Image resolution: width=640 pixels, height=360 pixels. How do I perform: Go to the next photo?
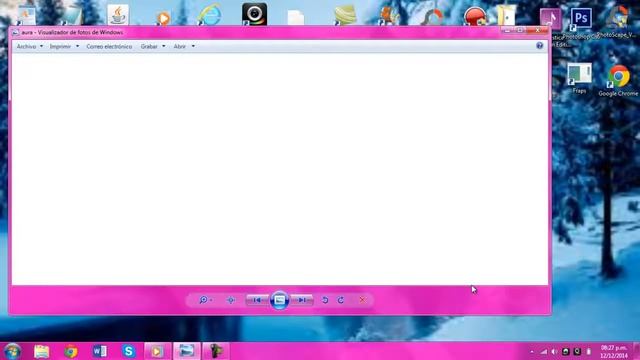tap(302, 300)
